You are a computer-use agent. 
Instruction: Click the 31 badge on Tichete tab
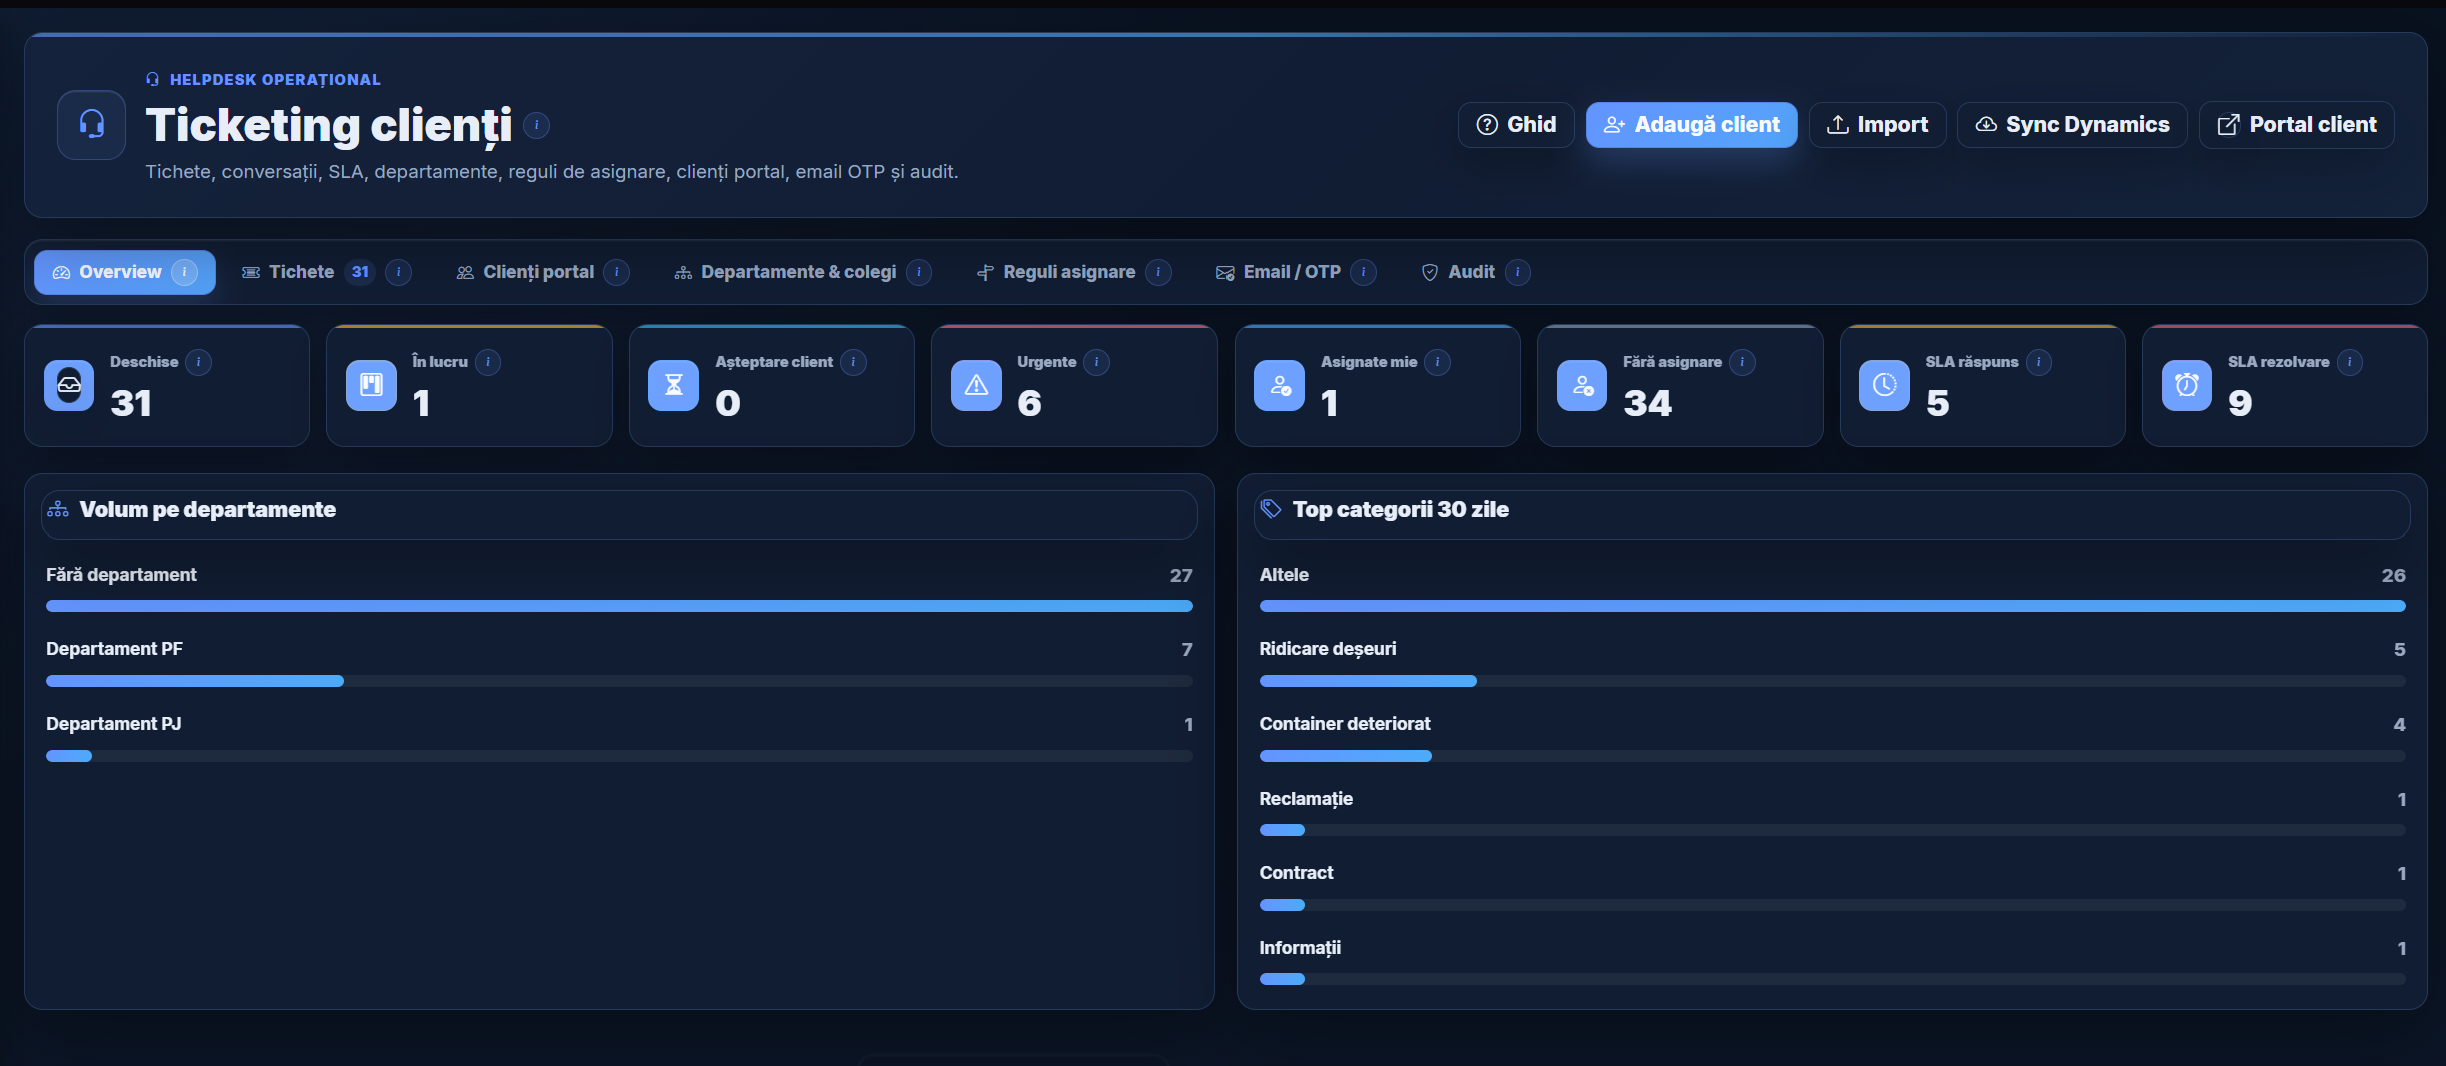(360, 272)
